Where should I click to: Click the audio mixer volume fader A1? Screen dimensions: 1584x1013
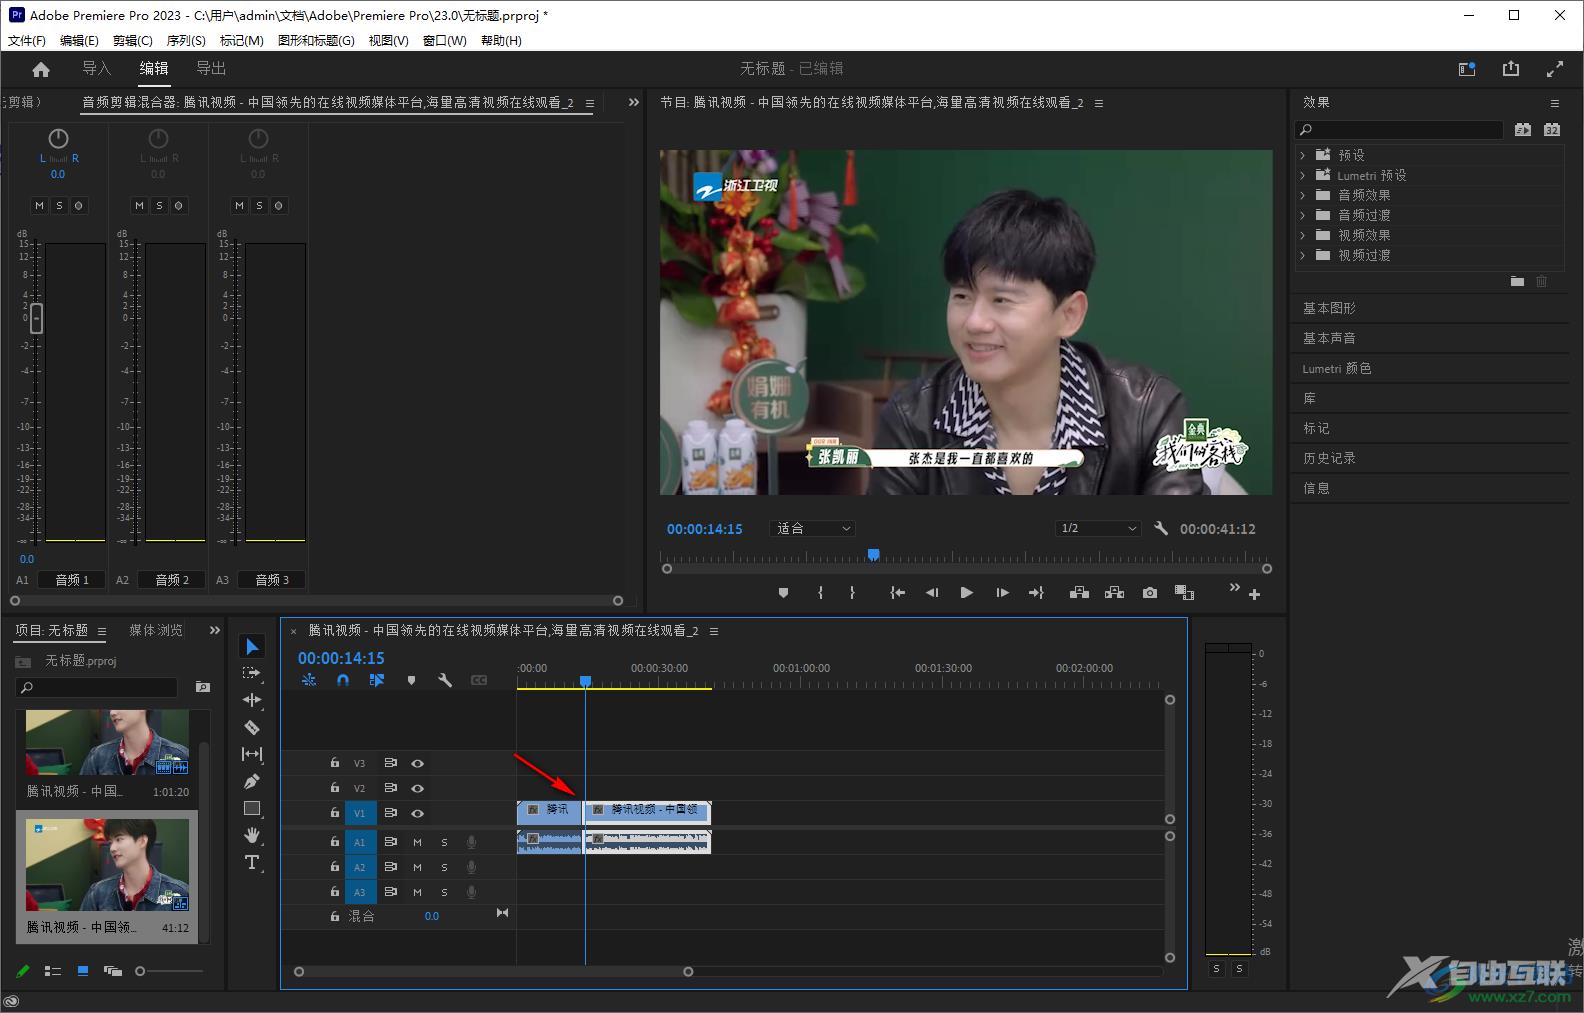coord(36,318)
